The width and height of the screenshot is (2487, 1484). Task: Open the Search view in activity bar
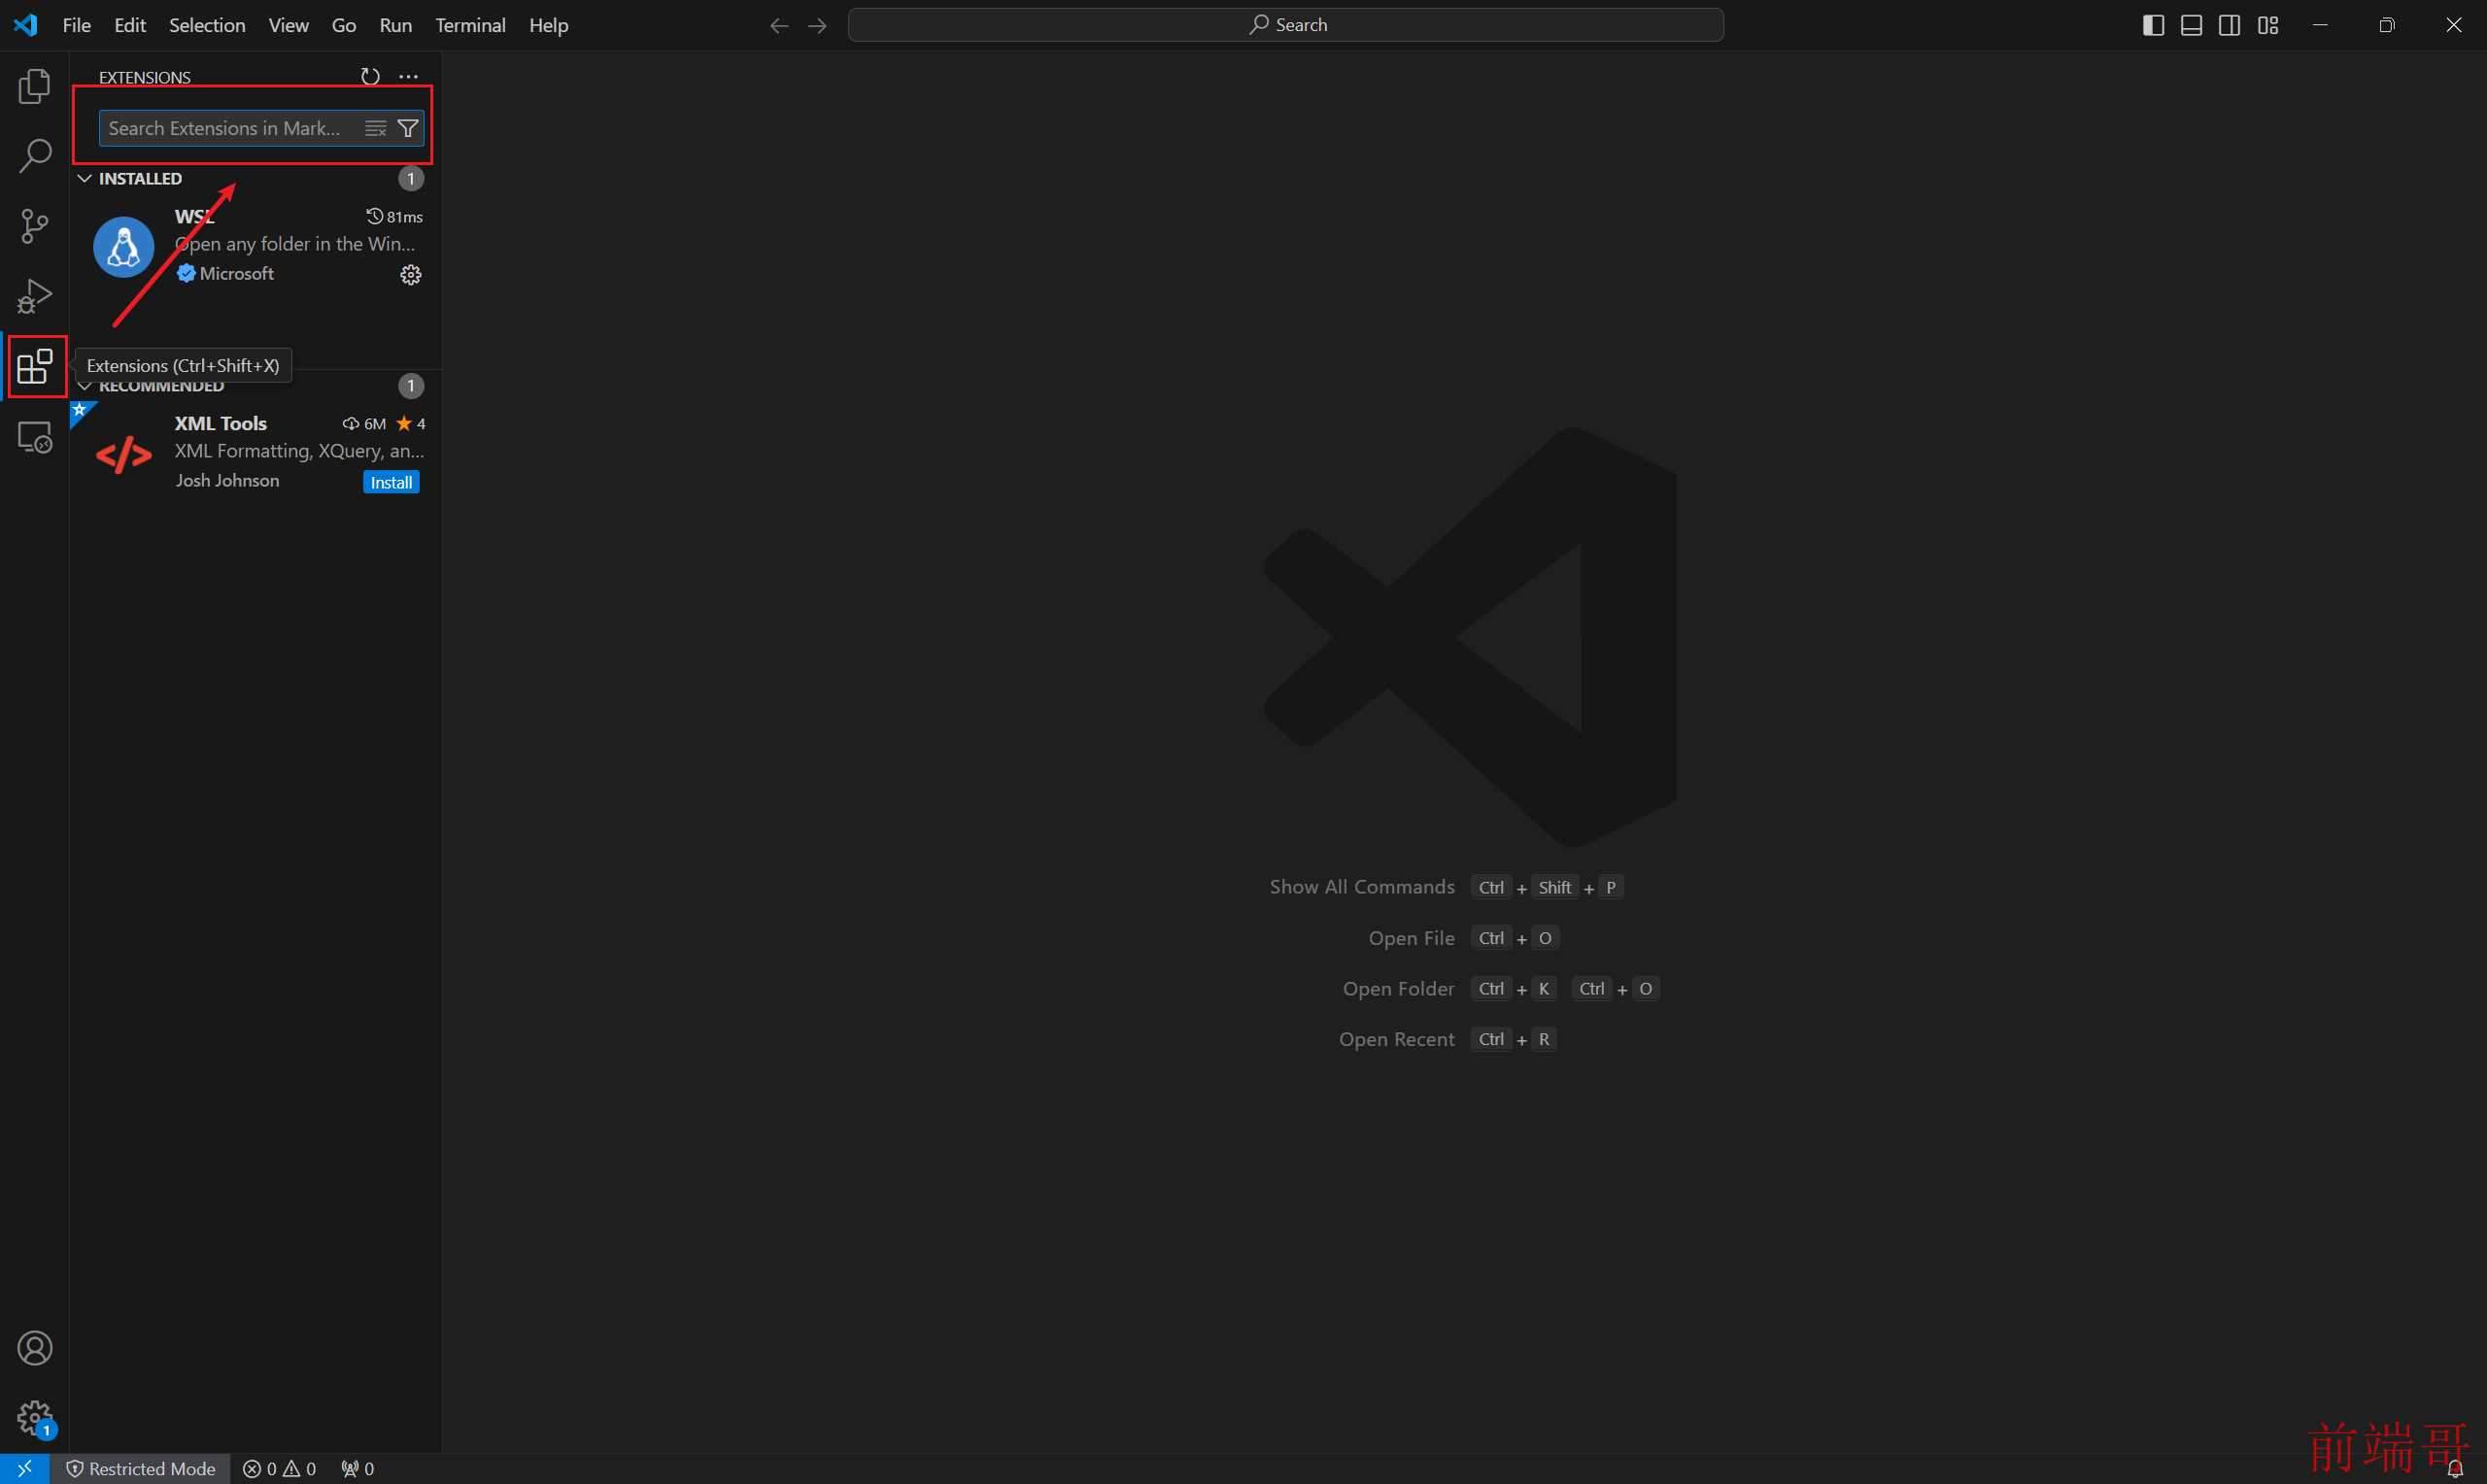[34, 156]
